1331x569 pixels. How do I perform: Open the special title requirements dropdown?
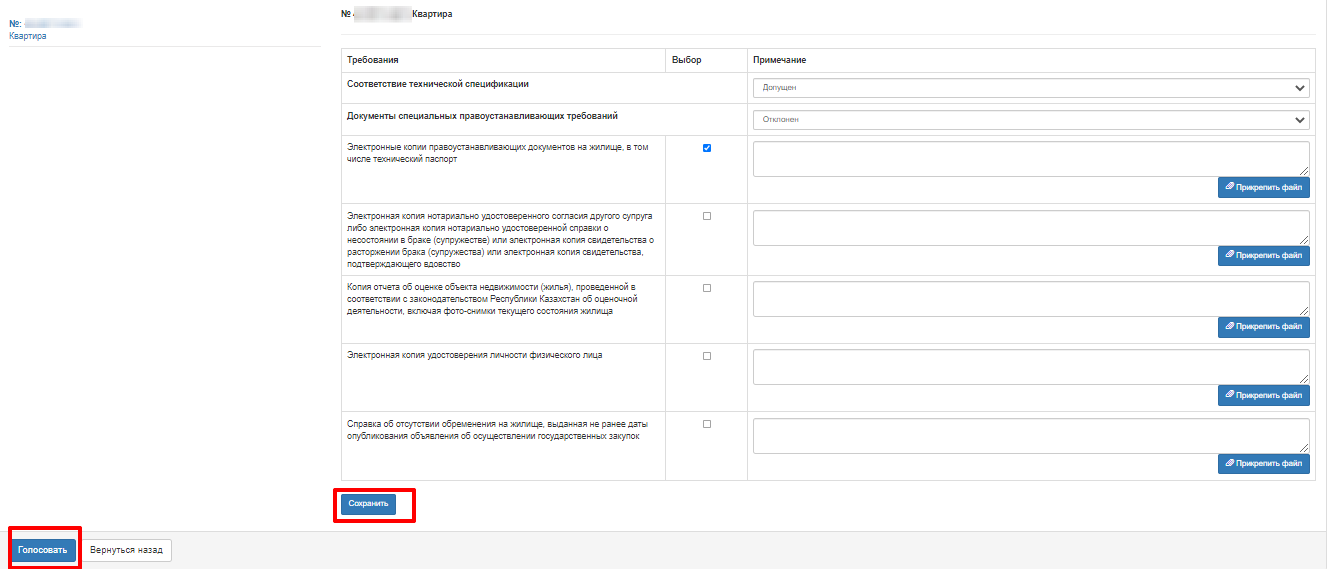[1030, 120]
